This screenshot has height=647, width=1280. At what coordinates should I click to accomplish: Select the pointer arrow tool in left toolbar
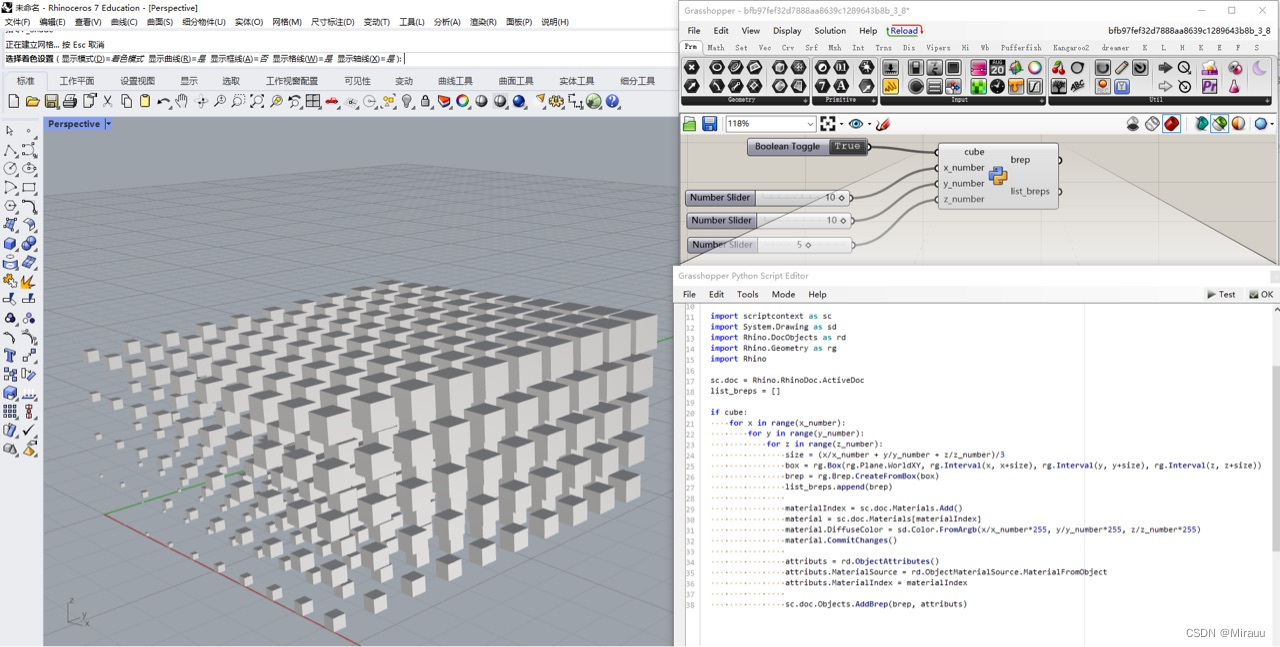tap(9, 130)
